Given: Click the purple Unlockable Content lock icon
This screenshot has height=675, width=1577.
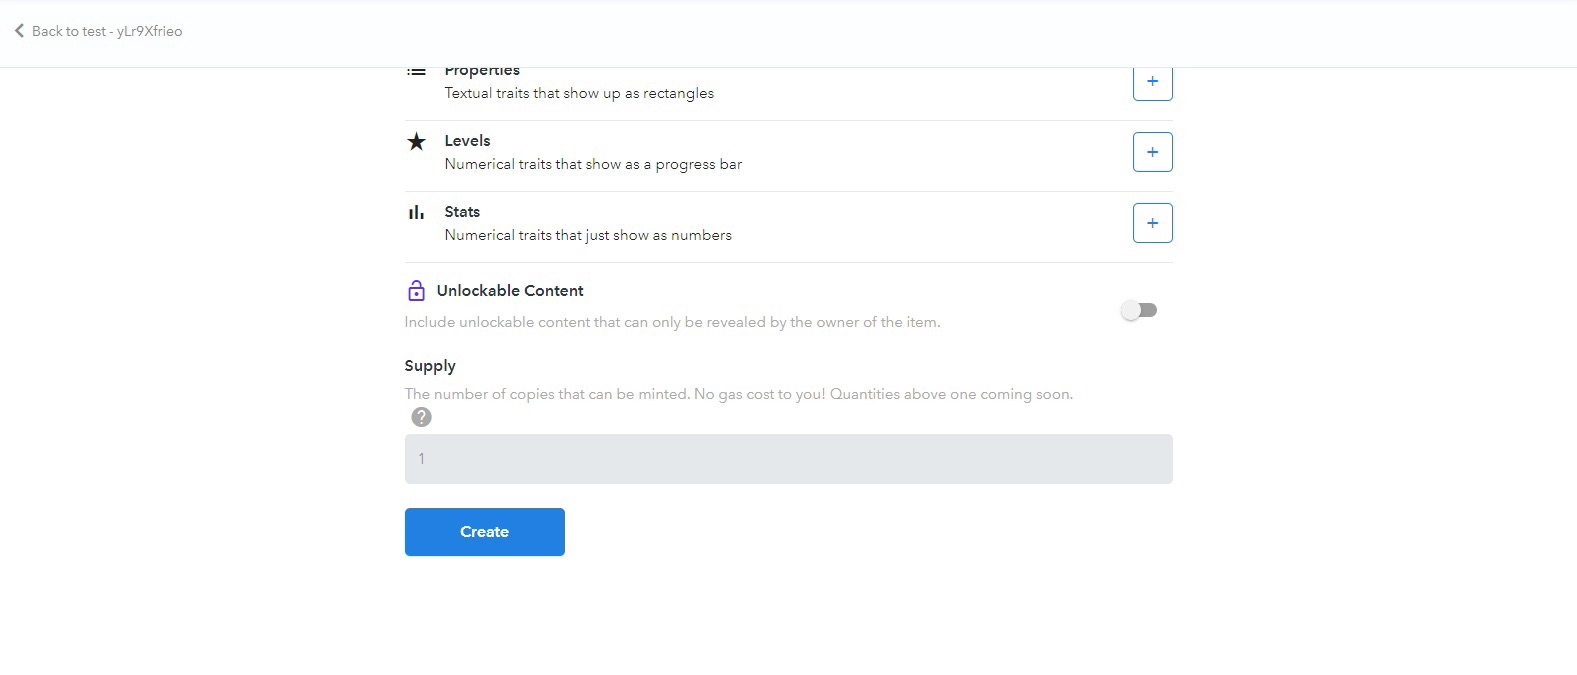Looking at the screenshot, I should tap(416, 291).
